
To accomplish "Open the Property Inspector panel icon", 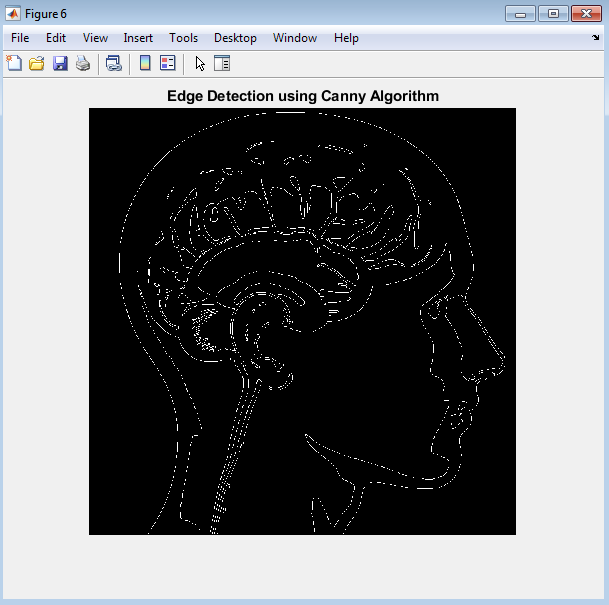I will [222, 63].
